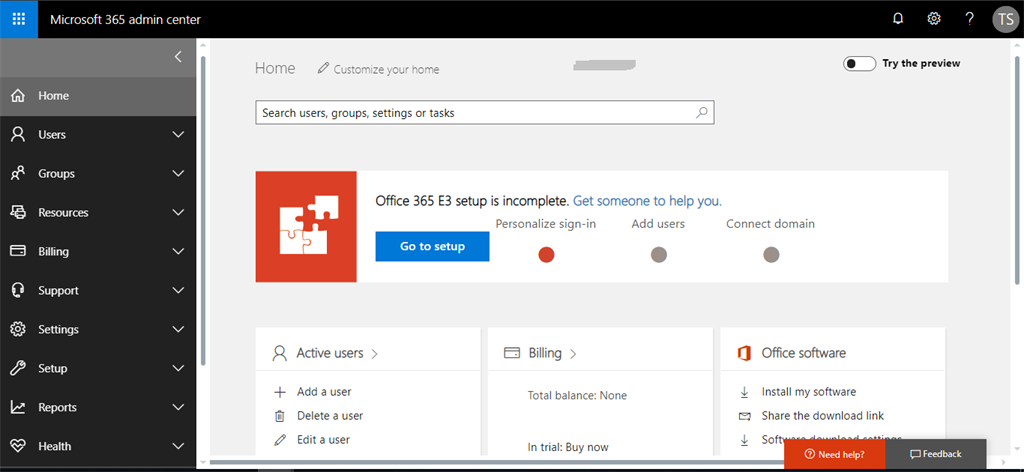The image size is (1024, 472).
Task: Click the help question mark icon
Action: 969,20
